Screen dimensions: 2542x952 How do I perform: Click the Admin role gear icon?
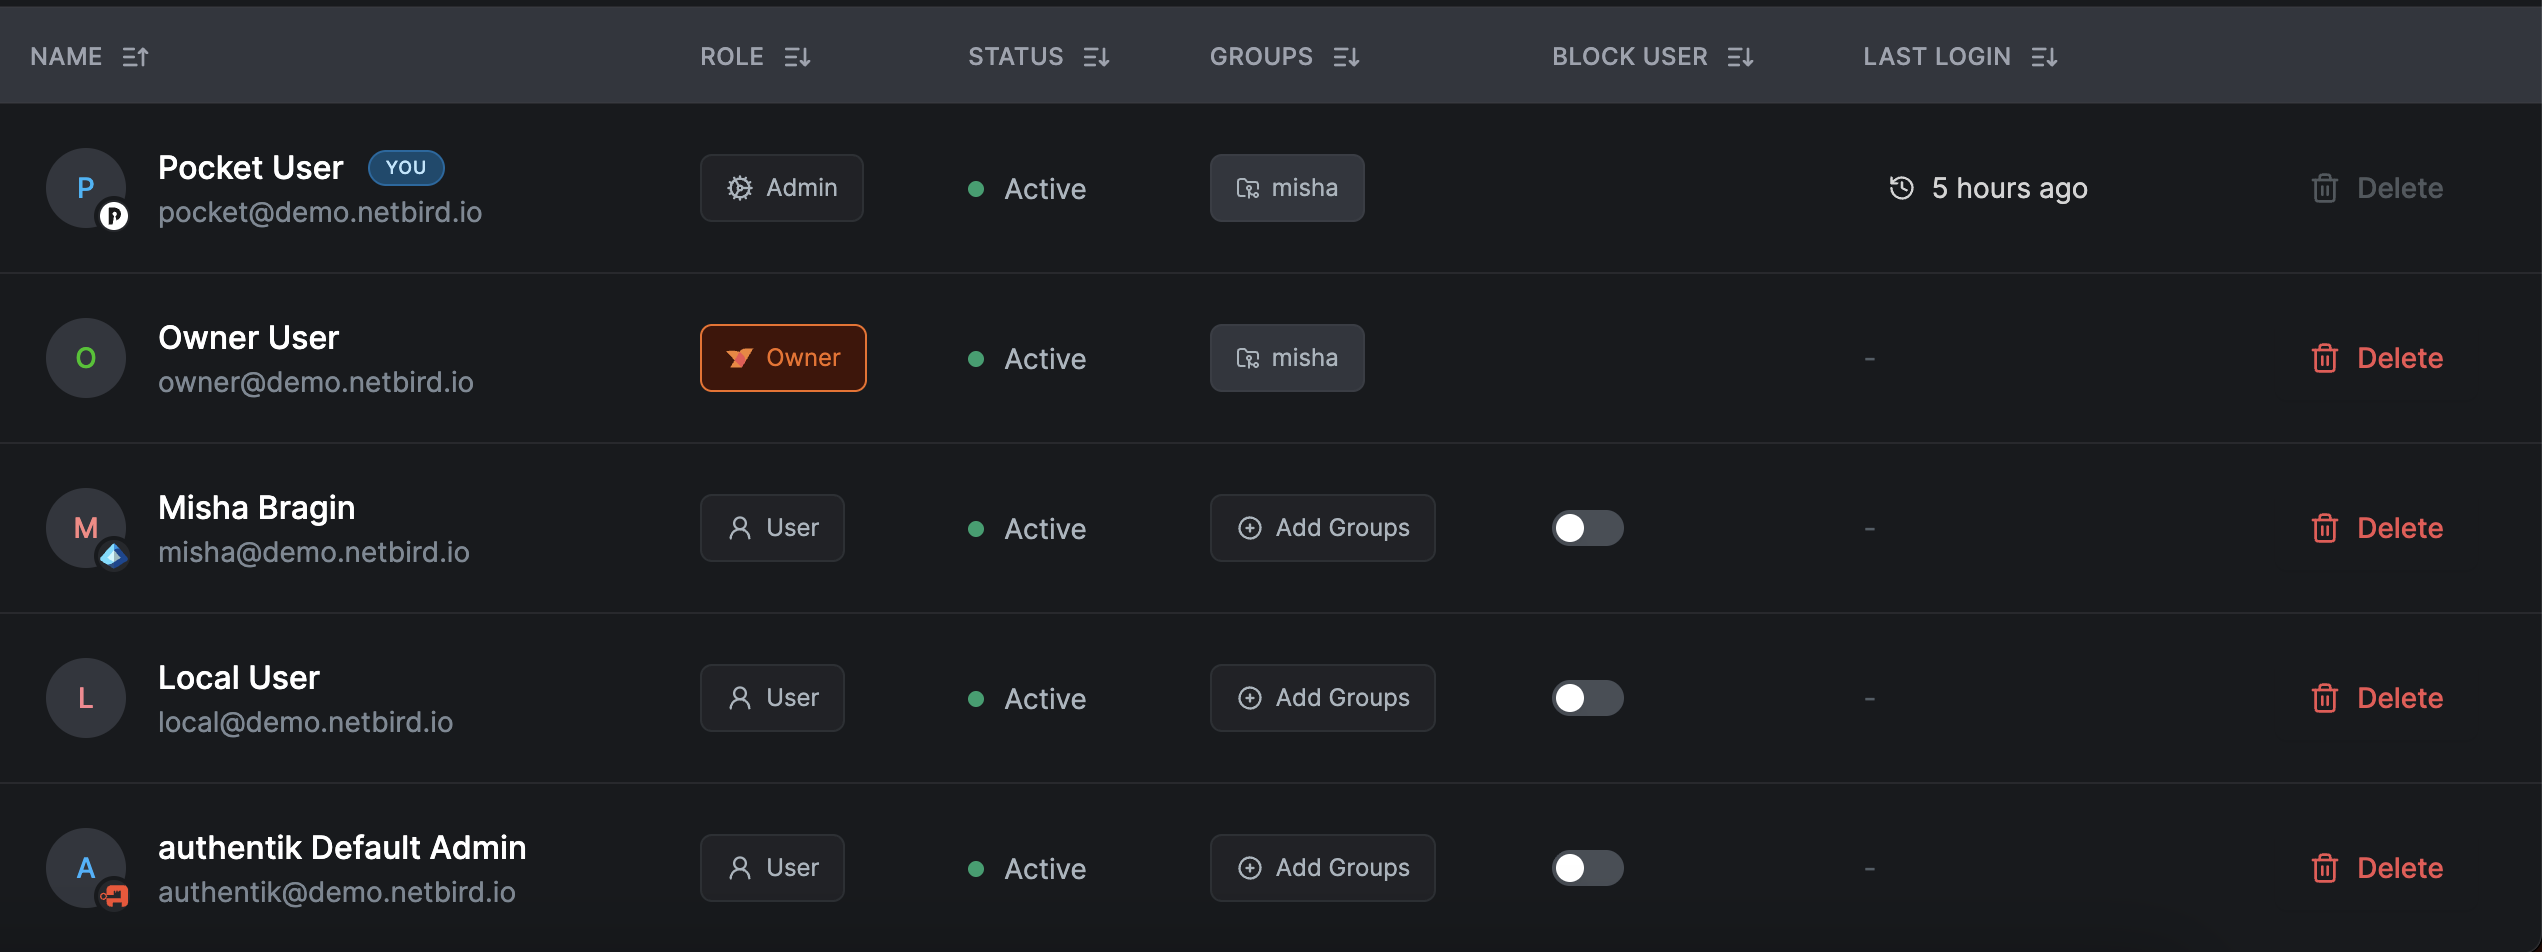point(739,187)
